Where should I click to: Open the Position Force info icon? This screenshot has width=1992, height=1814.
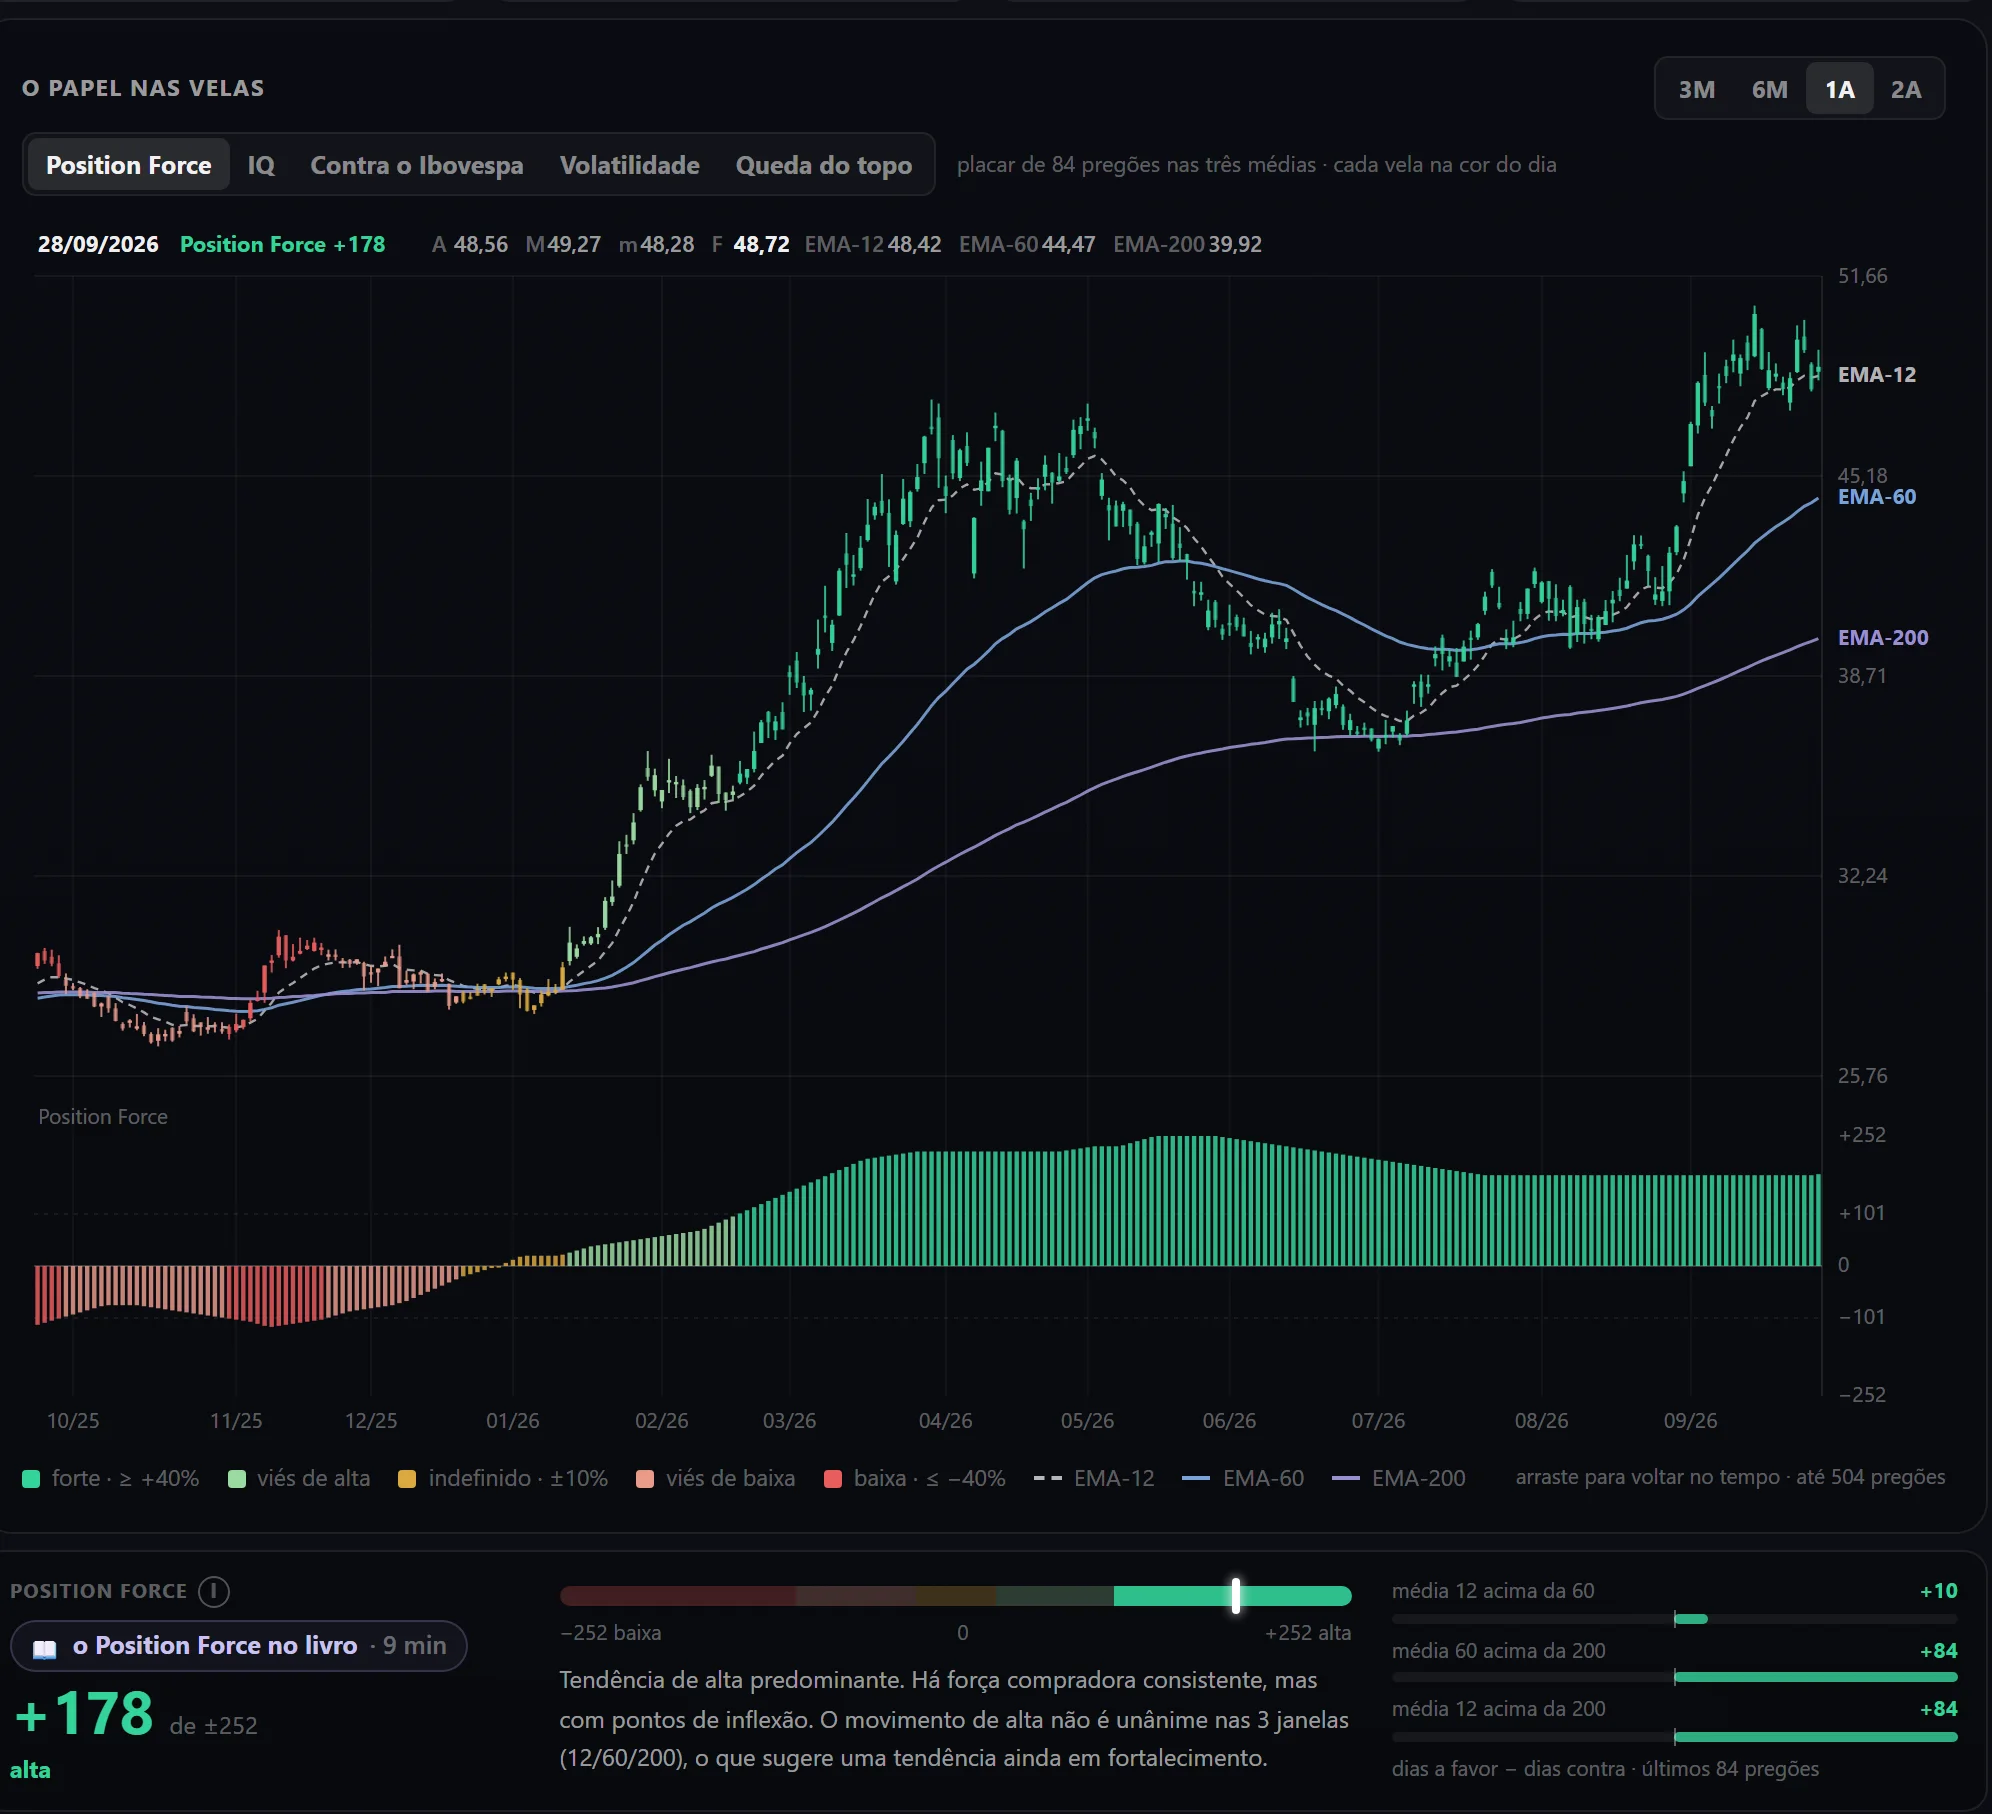[213, 1591]
